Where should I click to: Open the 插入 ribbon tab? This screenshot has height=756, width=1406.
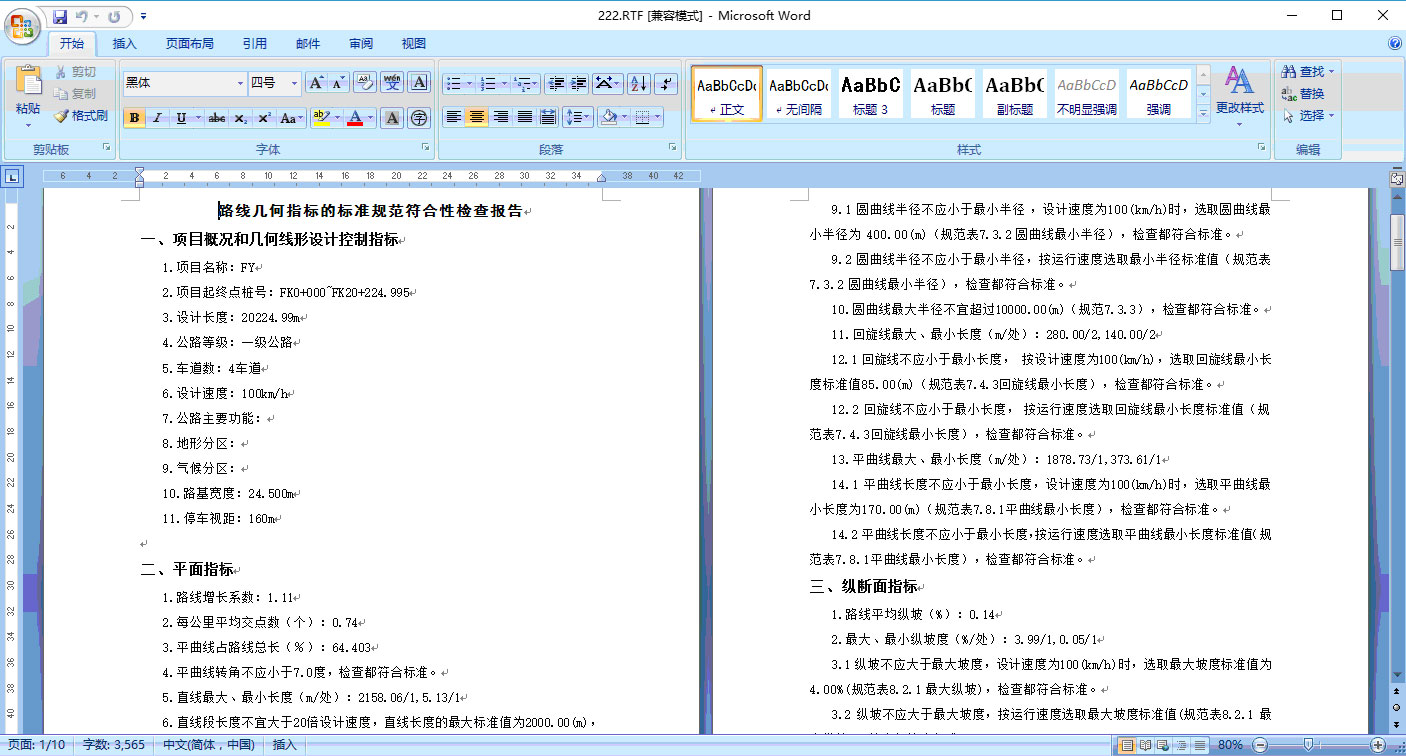(x=125, y=44)
